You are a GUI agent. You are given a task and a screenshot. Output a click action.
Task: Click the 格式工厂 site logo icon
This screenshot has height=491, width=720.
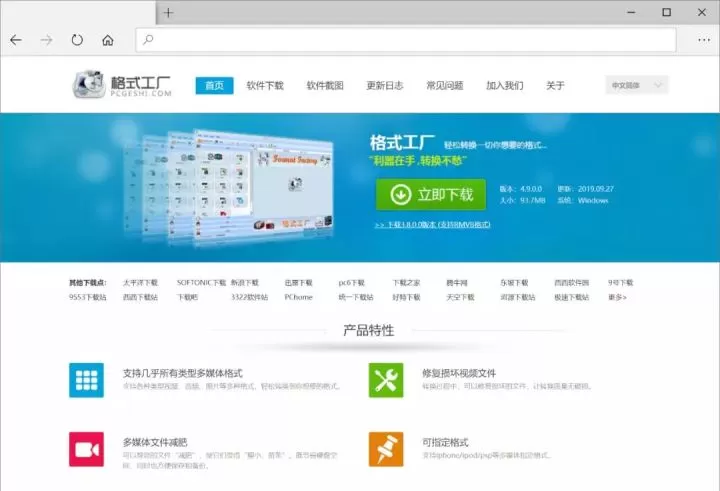89,84
